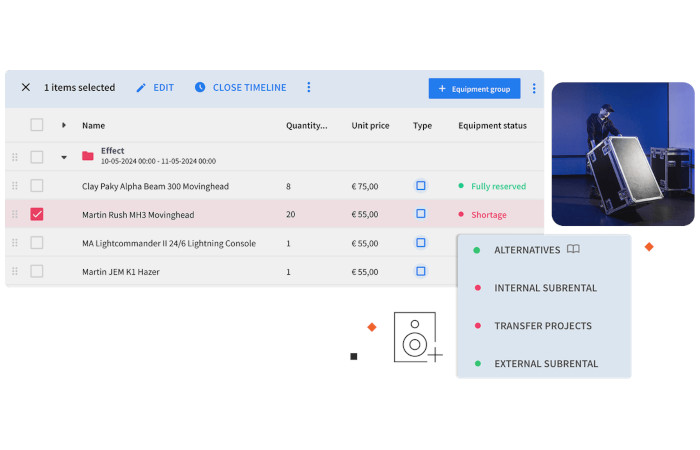
Task: Click the 1 items selected label
Action: [x=79, y=88]
